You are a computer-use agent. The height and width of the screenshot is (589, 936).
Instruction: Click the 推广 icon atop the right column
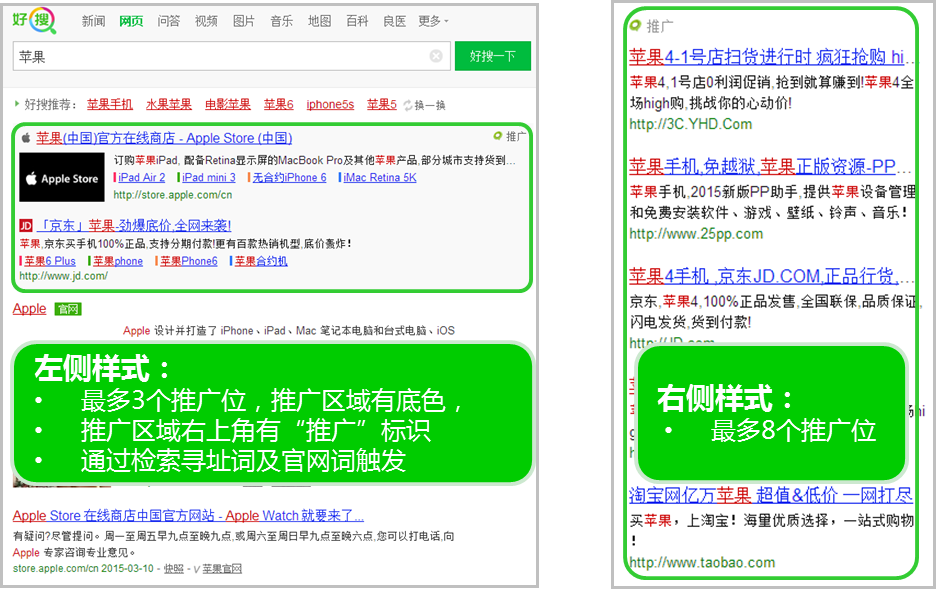tap(635, 26)
